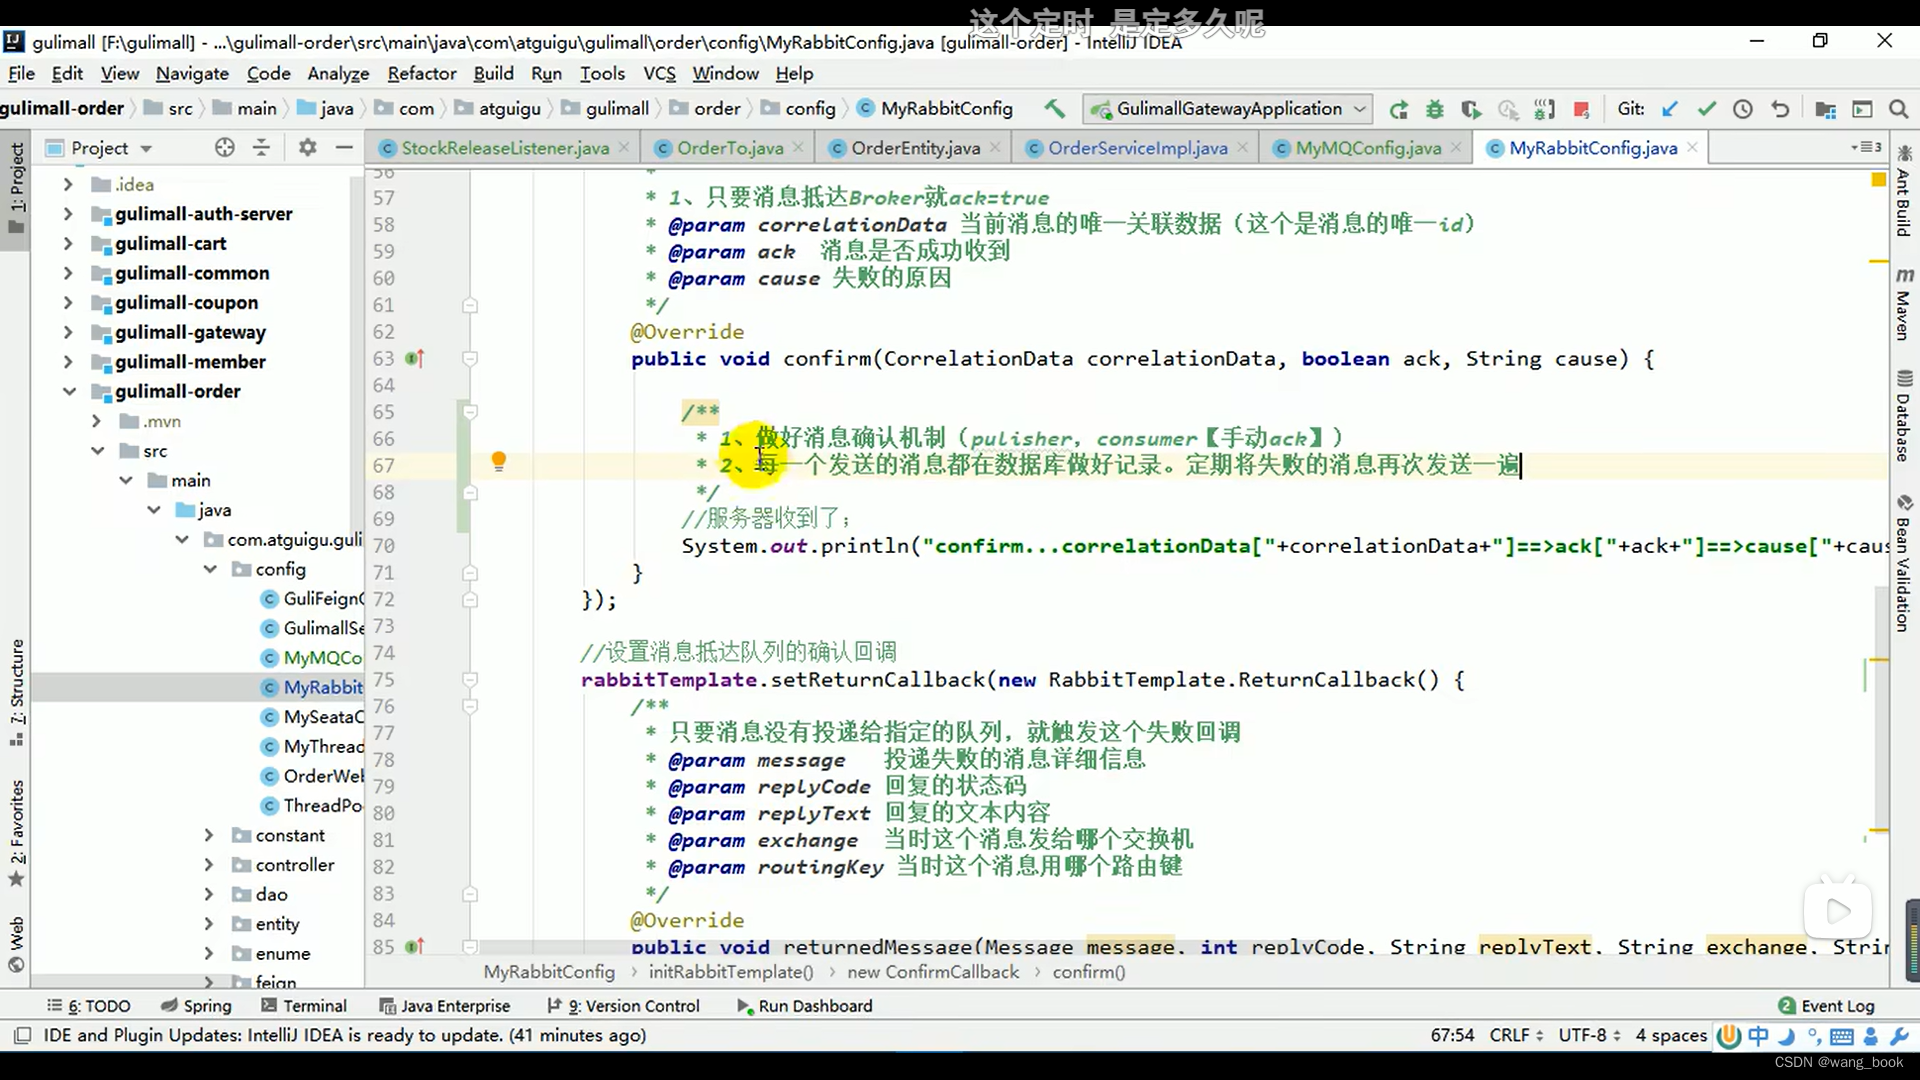
Task: Open the Ant Build tool window
Action: (x=1904, y=190)
